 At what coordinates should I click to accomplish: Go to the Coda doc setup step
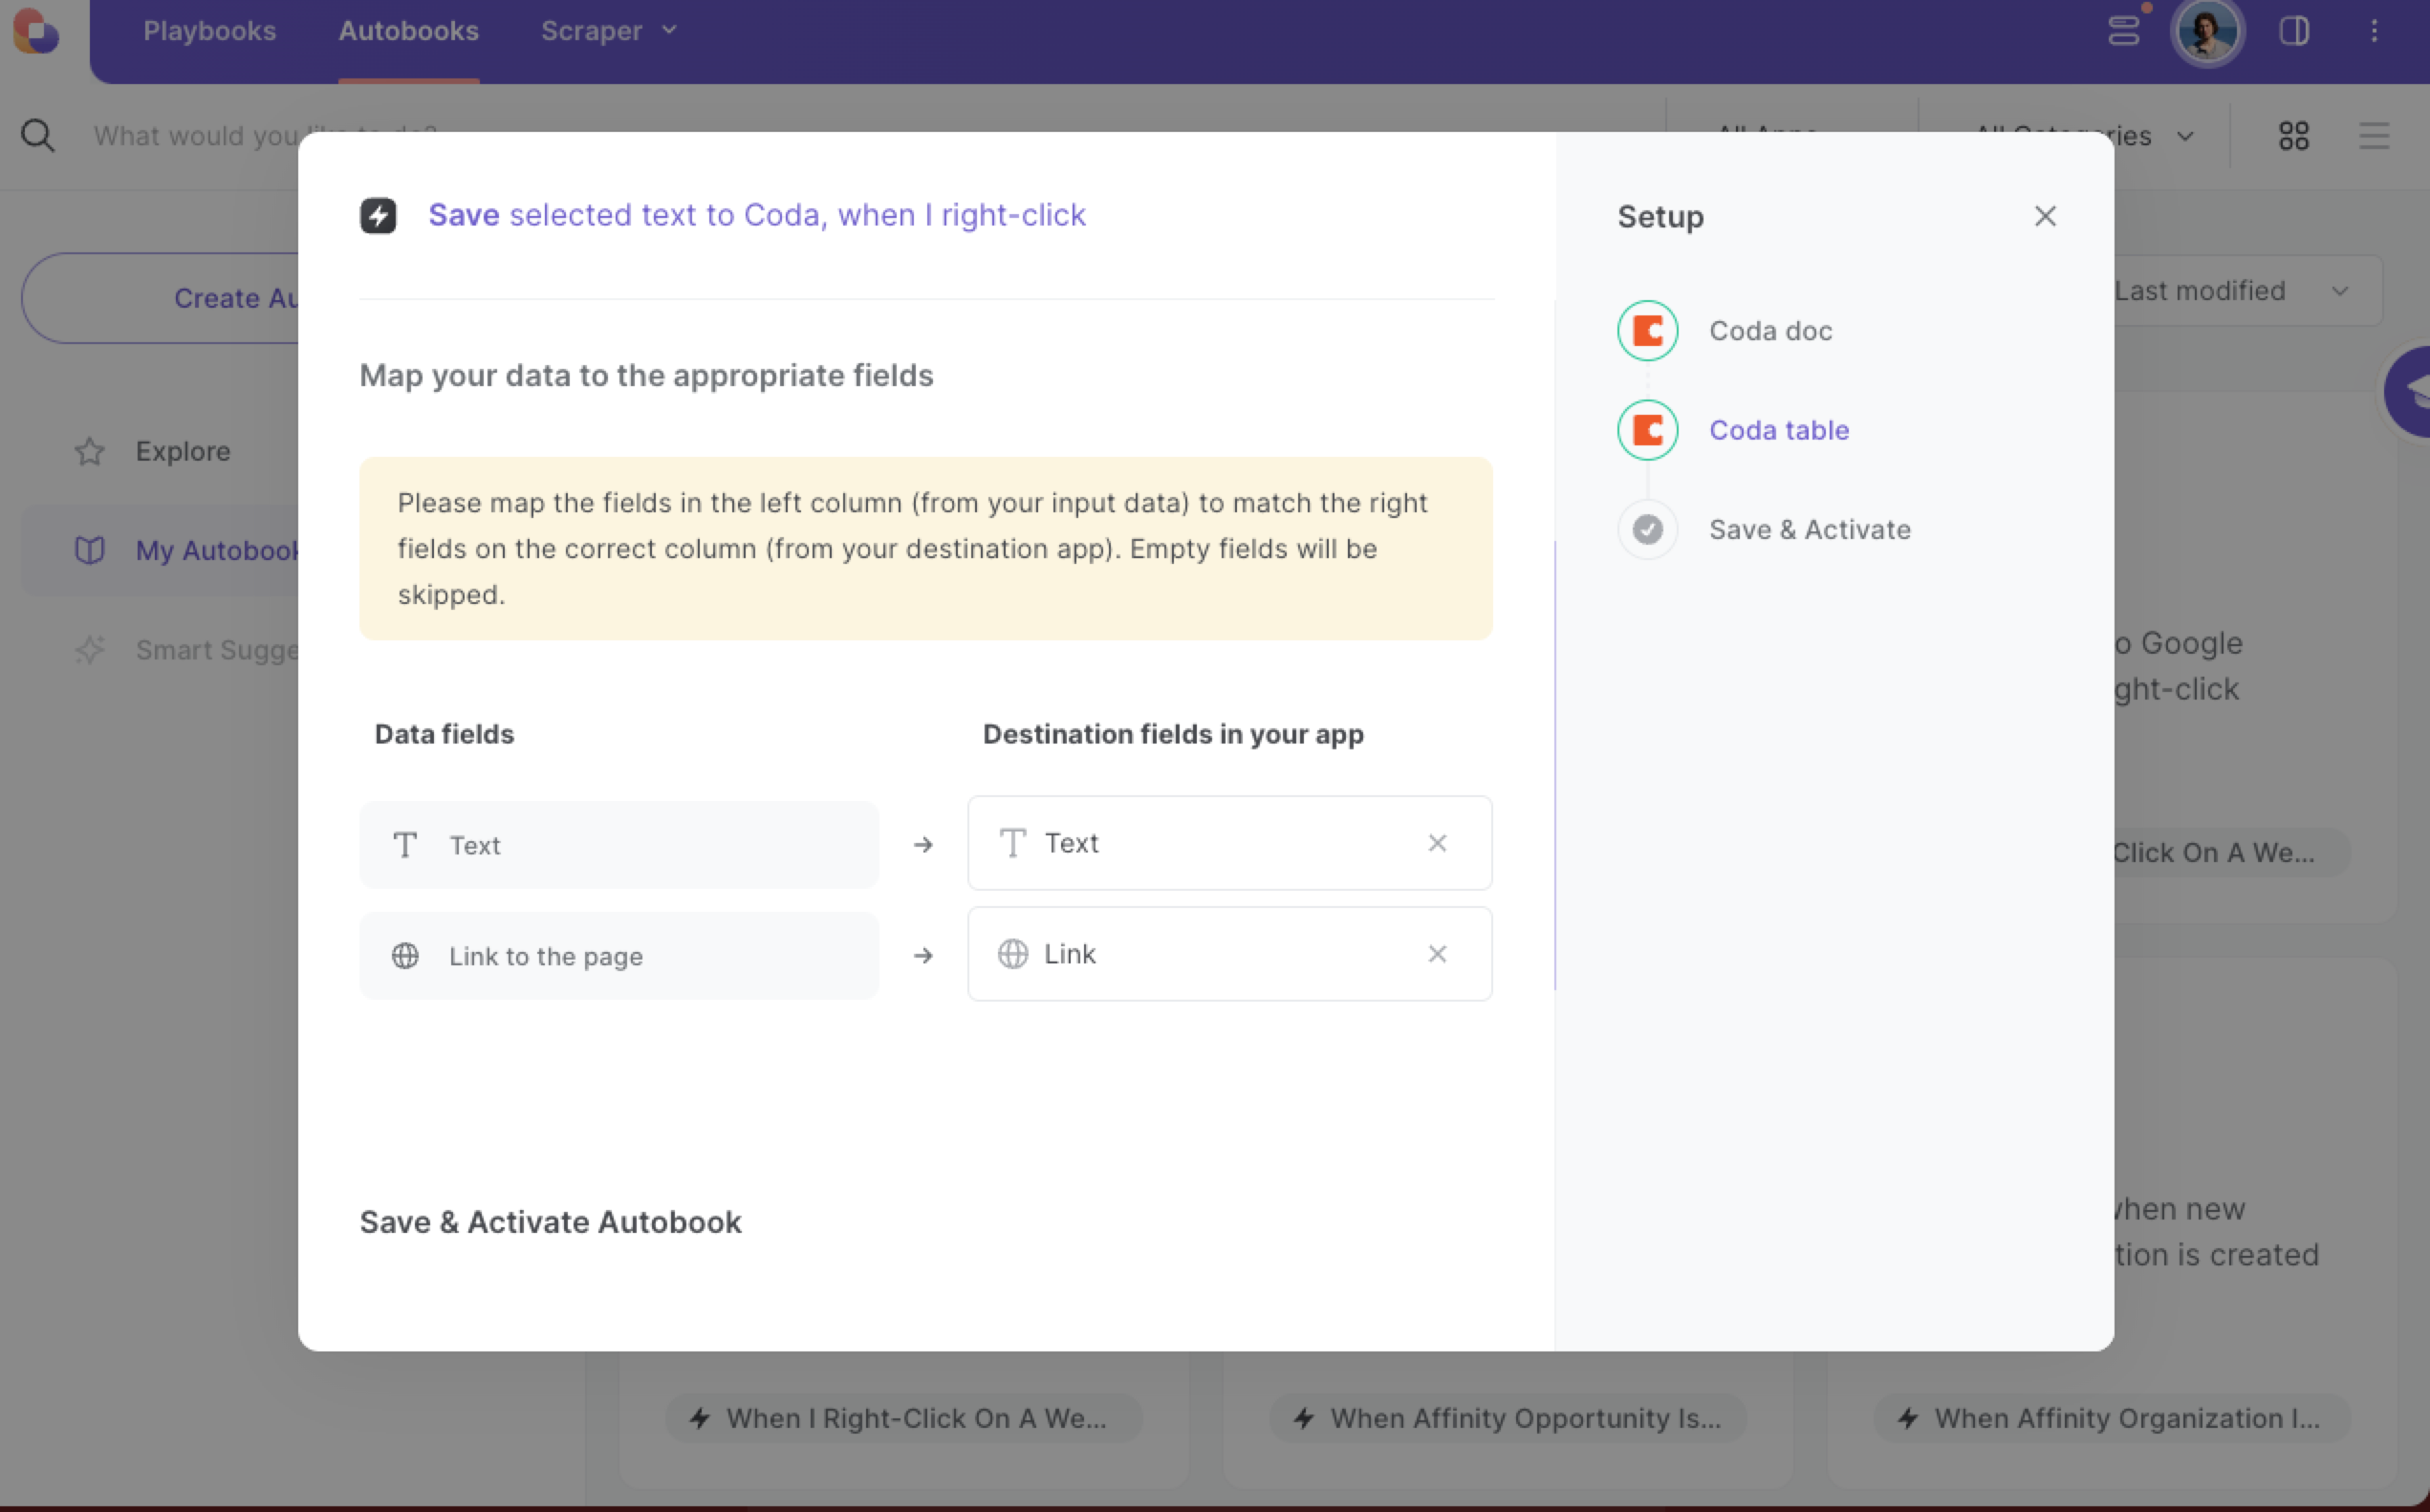click(x=1770, y=331)
